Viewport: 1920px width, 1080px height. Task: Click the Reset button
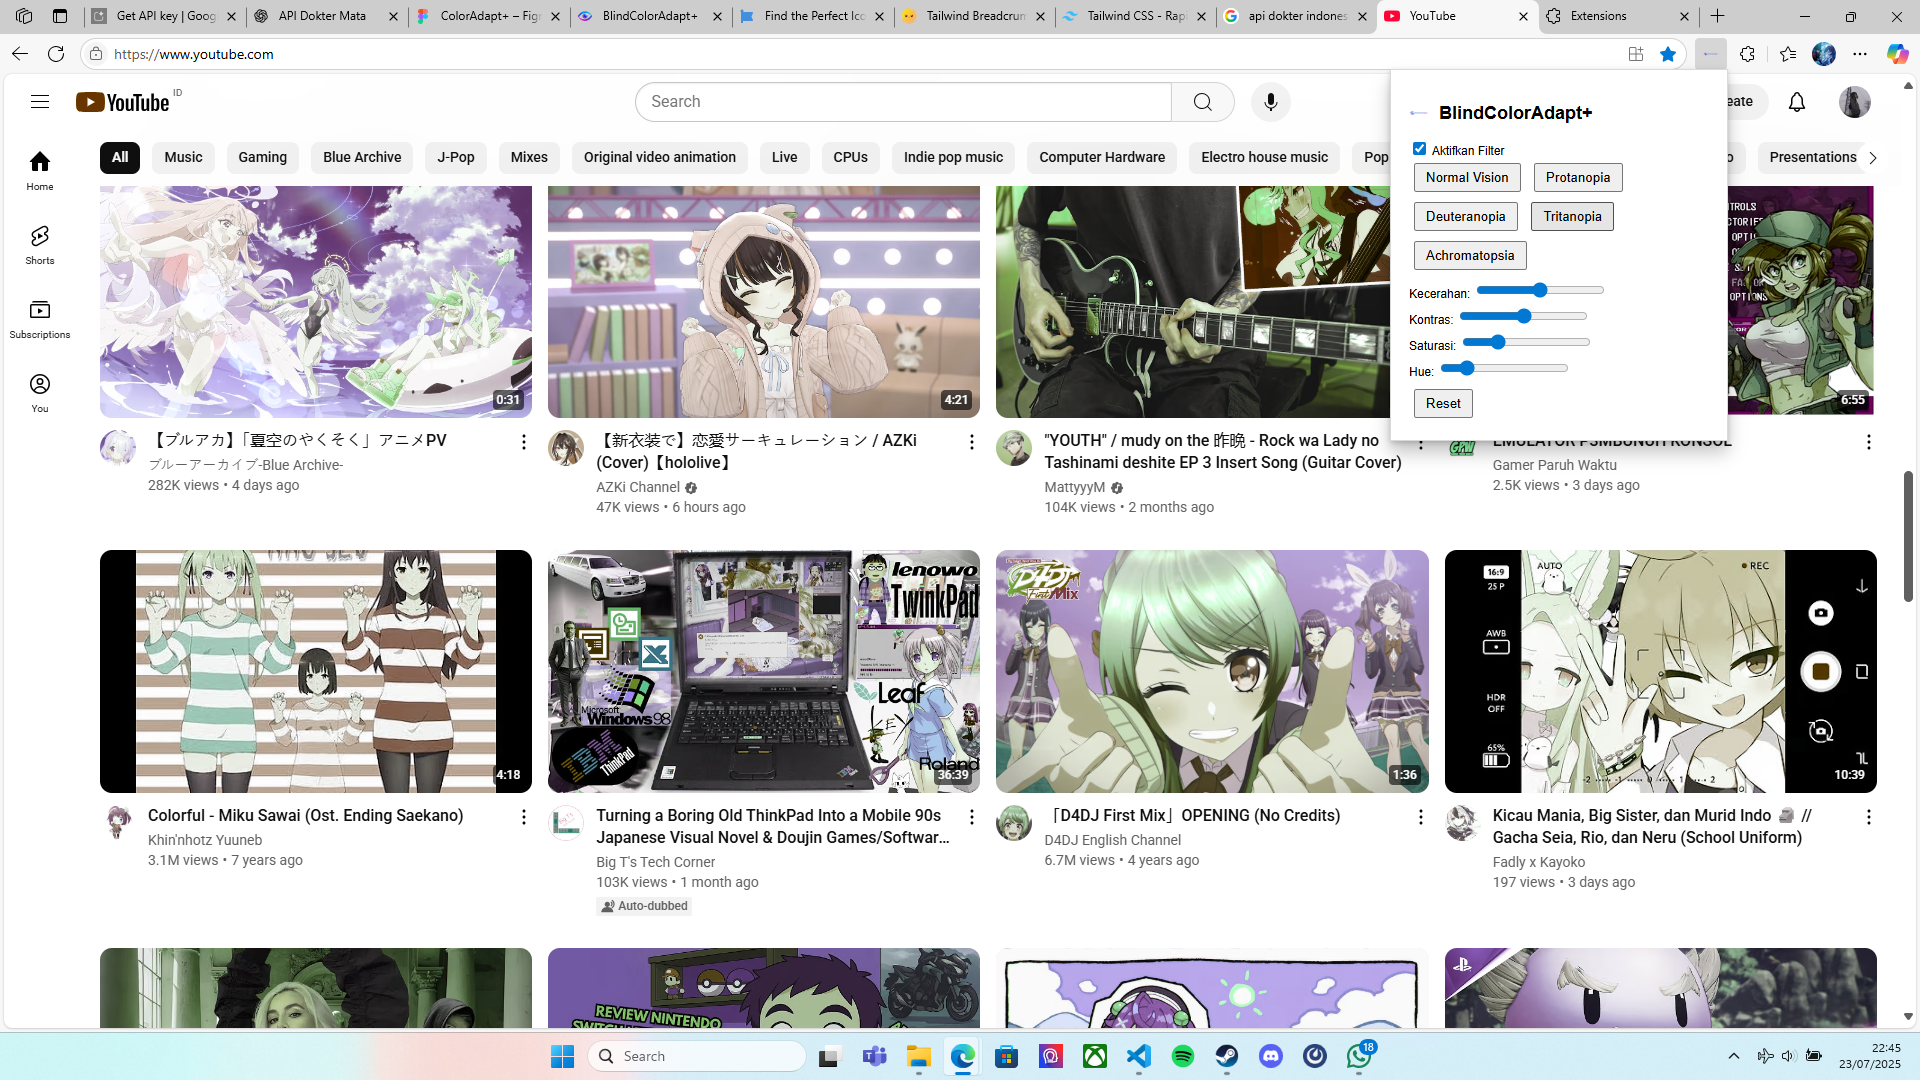tap(1443, 404)
